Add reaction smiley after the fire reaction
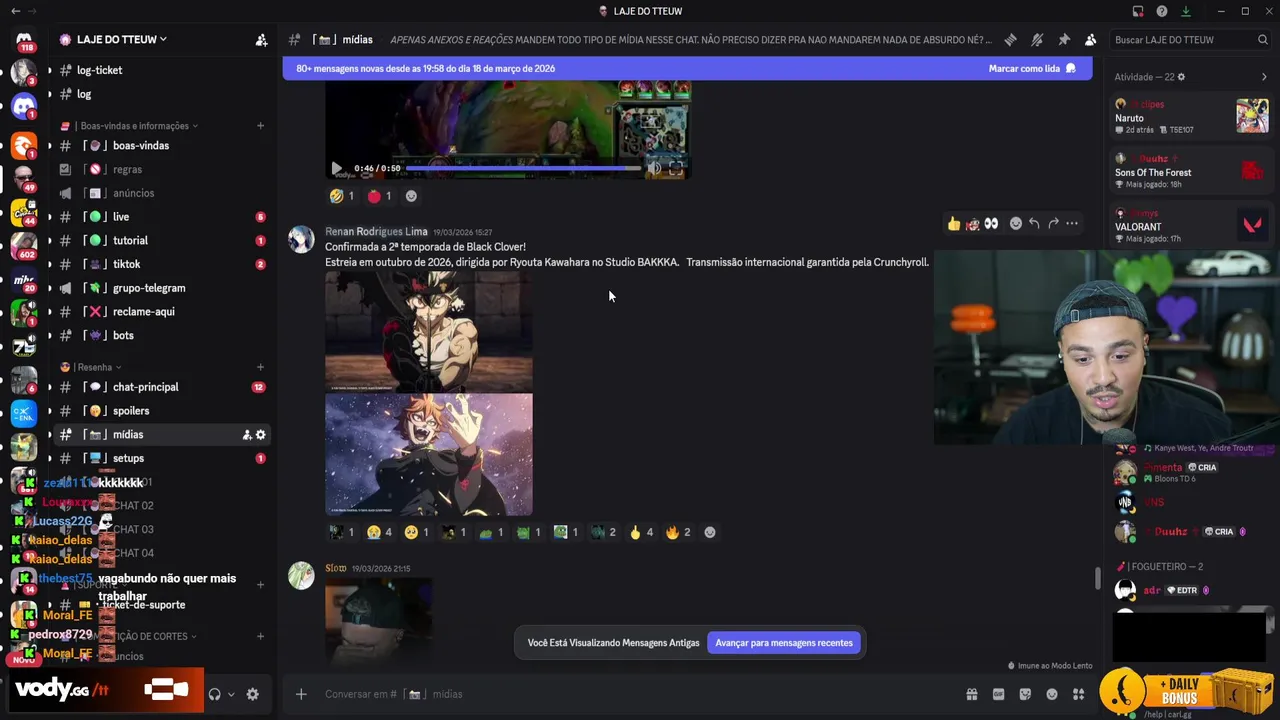This screenshot has height=720, width=1280. (x=710, y=532)
